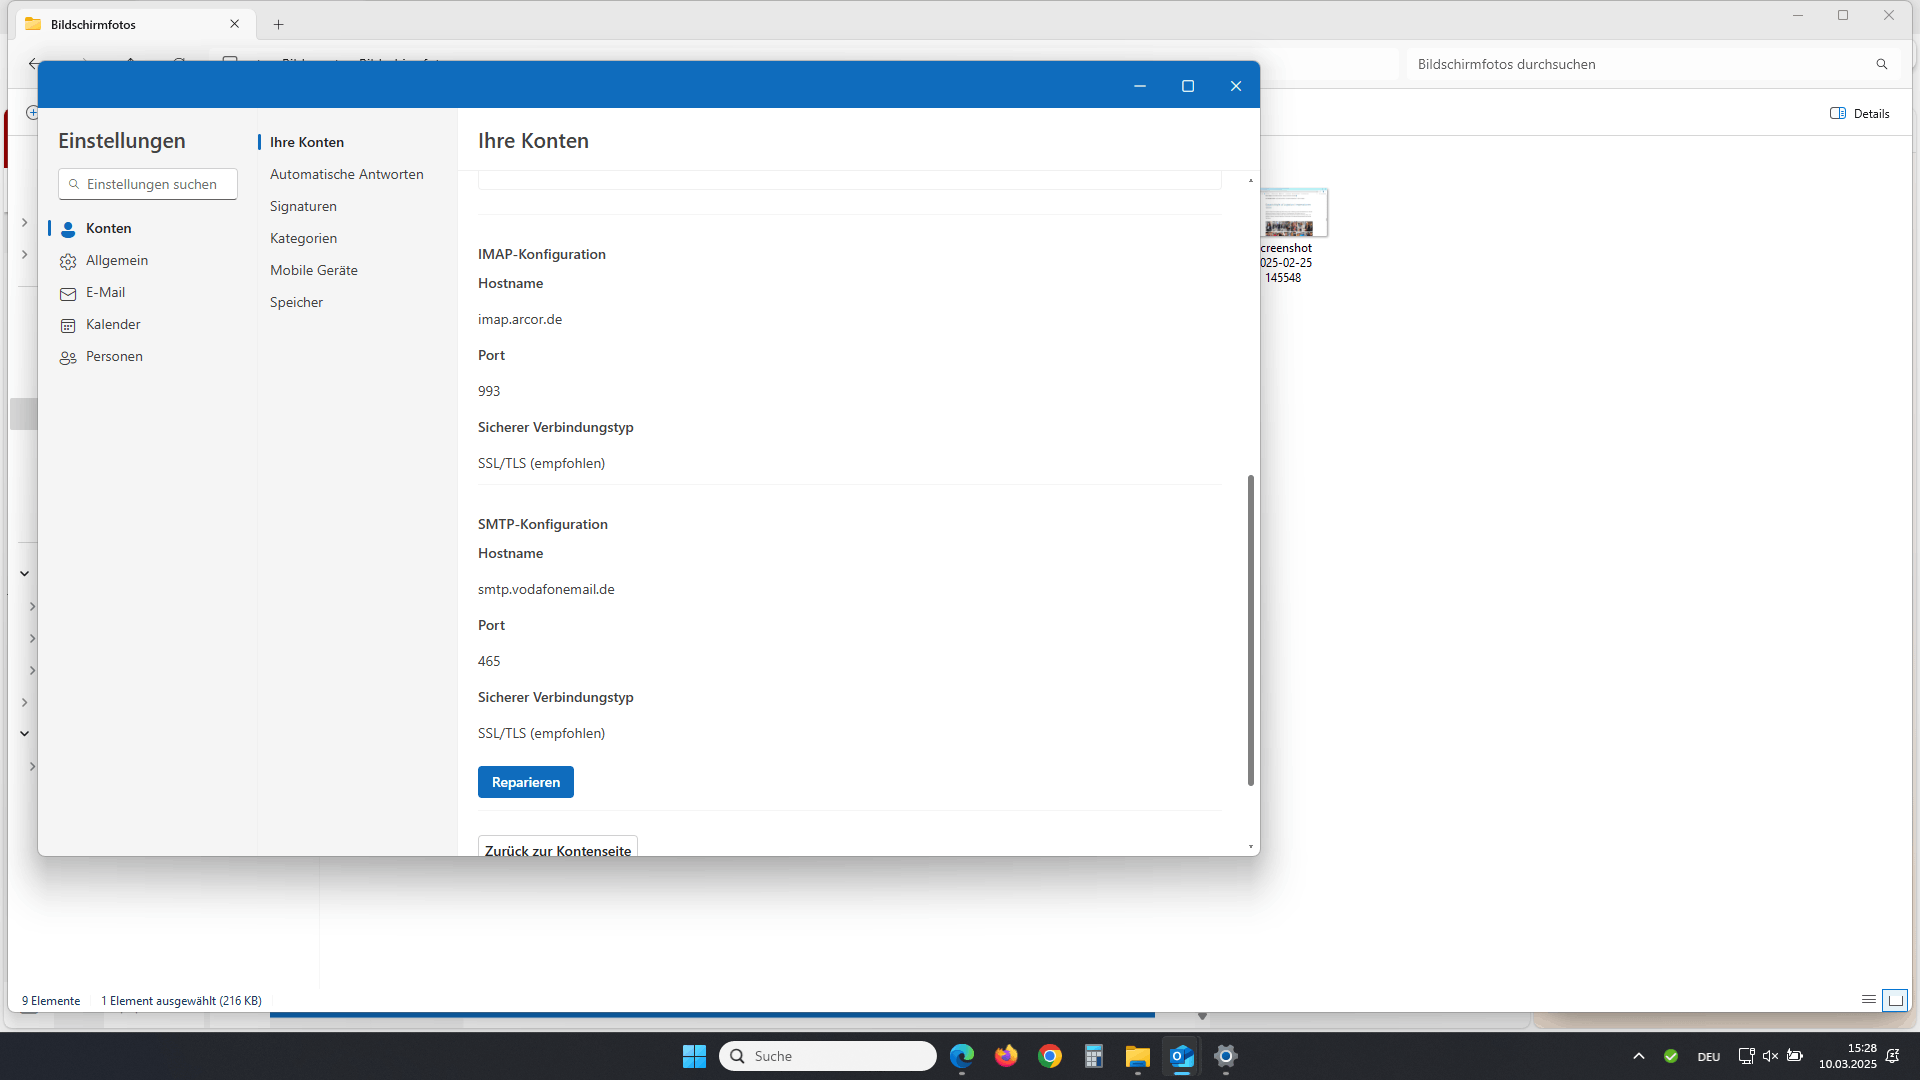The width and height of the screenshot is (1920, 1080).
Task: Click the Reparieren button
Action: pyautogui.click(x=525, y=782)
